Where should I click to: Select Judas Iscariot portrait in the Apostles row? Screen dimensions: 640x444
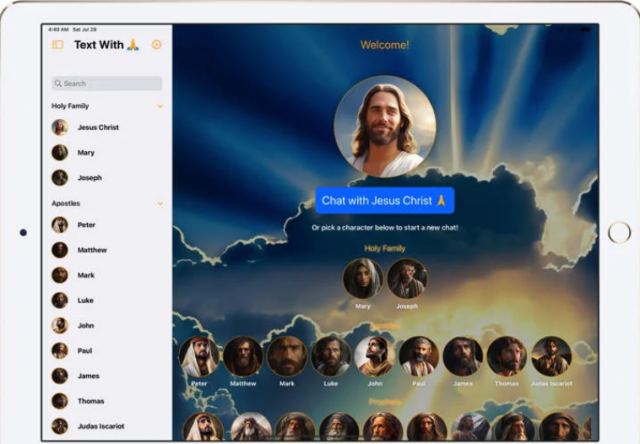coord(551,356)
